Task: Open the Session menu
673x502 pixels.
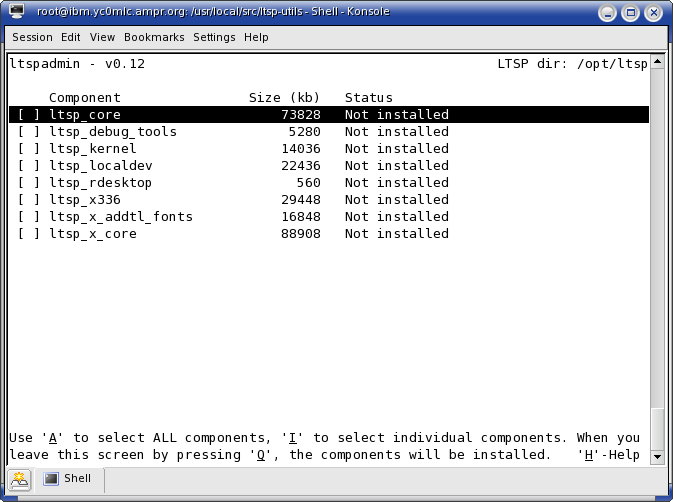Action: (32, 37)
